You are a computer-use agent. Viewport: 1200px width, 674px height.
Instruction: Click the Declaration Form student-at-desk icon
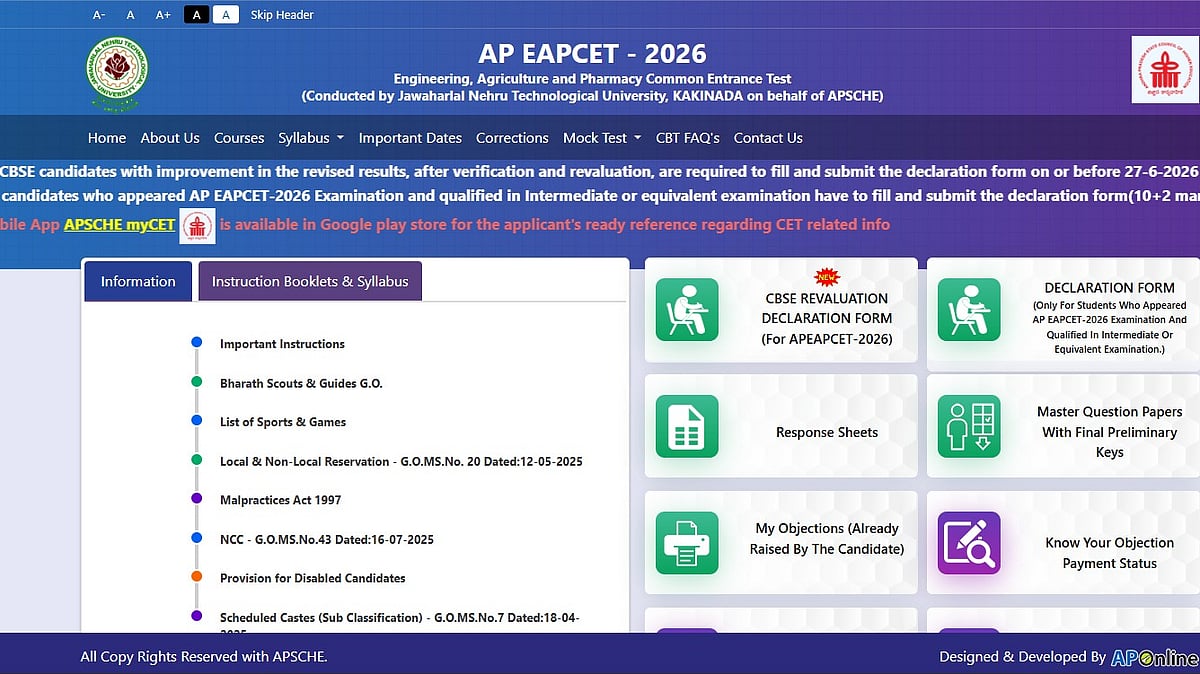click(x=969, y=310)
